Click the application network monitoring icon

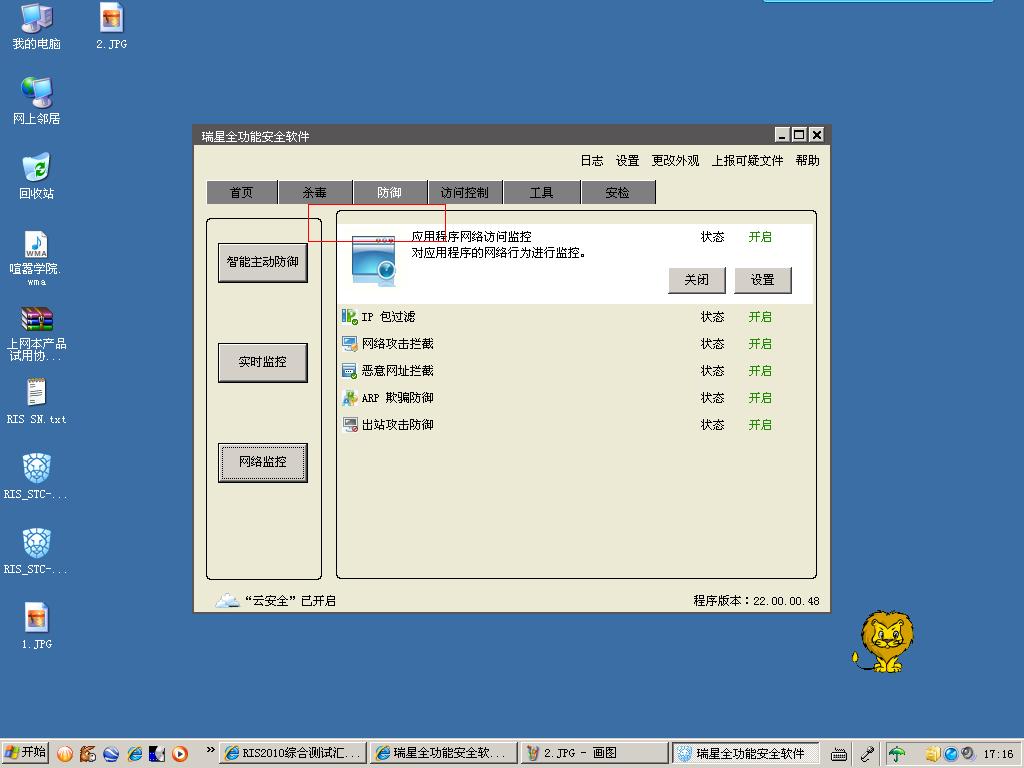[x=374, y=261]
